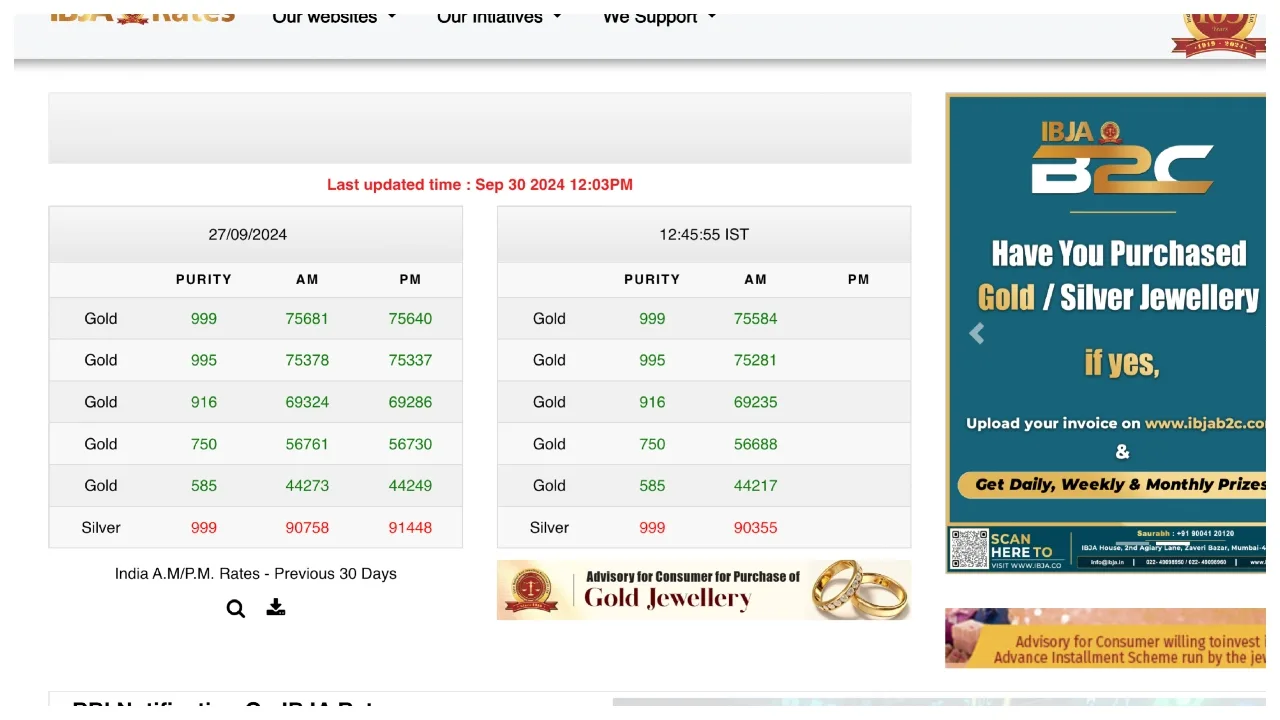The width and height of the screenshot is (1280, 720).
Task: Select Silver PM value 91448
Action: coord(410,528)
